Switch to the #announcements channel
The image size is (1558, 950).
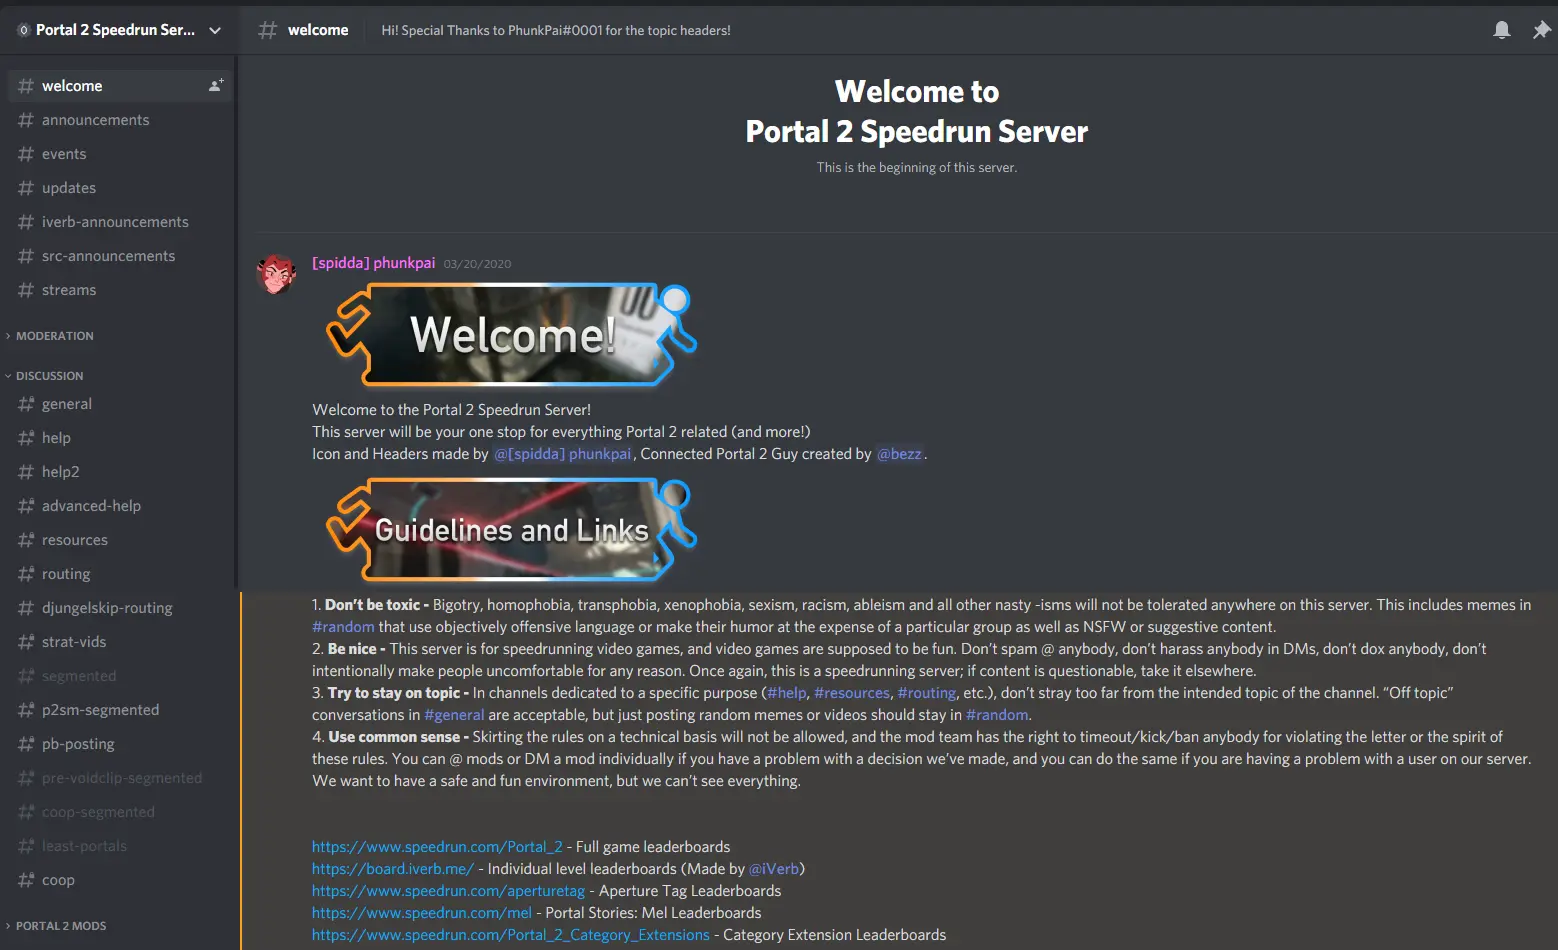96,119
